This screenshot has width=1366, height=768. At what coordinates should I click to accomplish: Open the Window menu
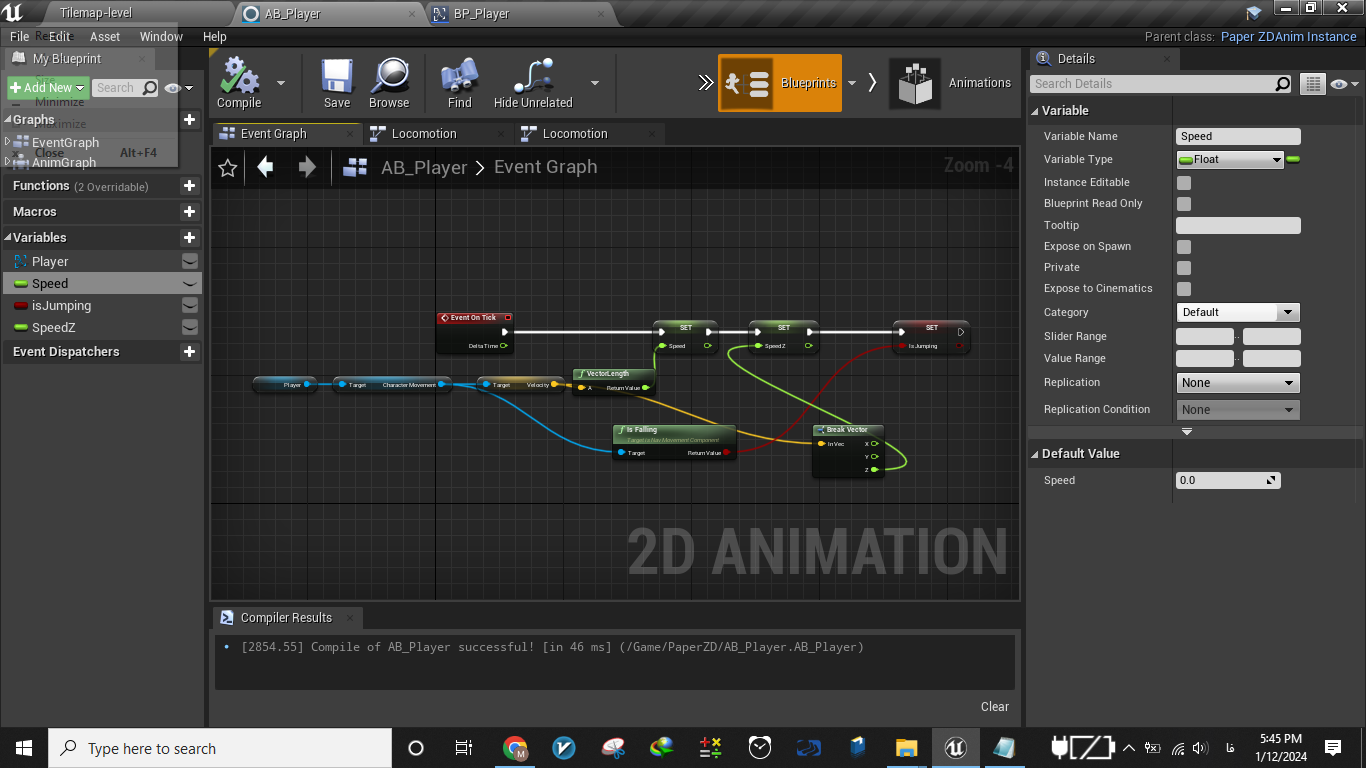(161, 37)
